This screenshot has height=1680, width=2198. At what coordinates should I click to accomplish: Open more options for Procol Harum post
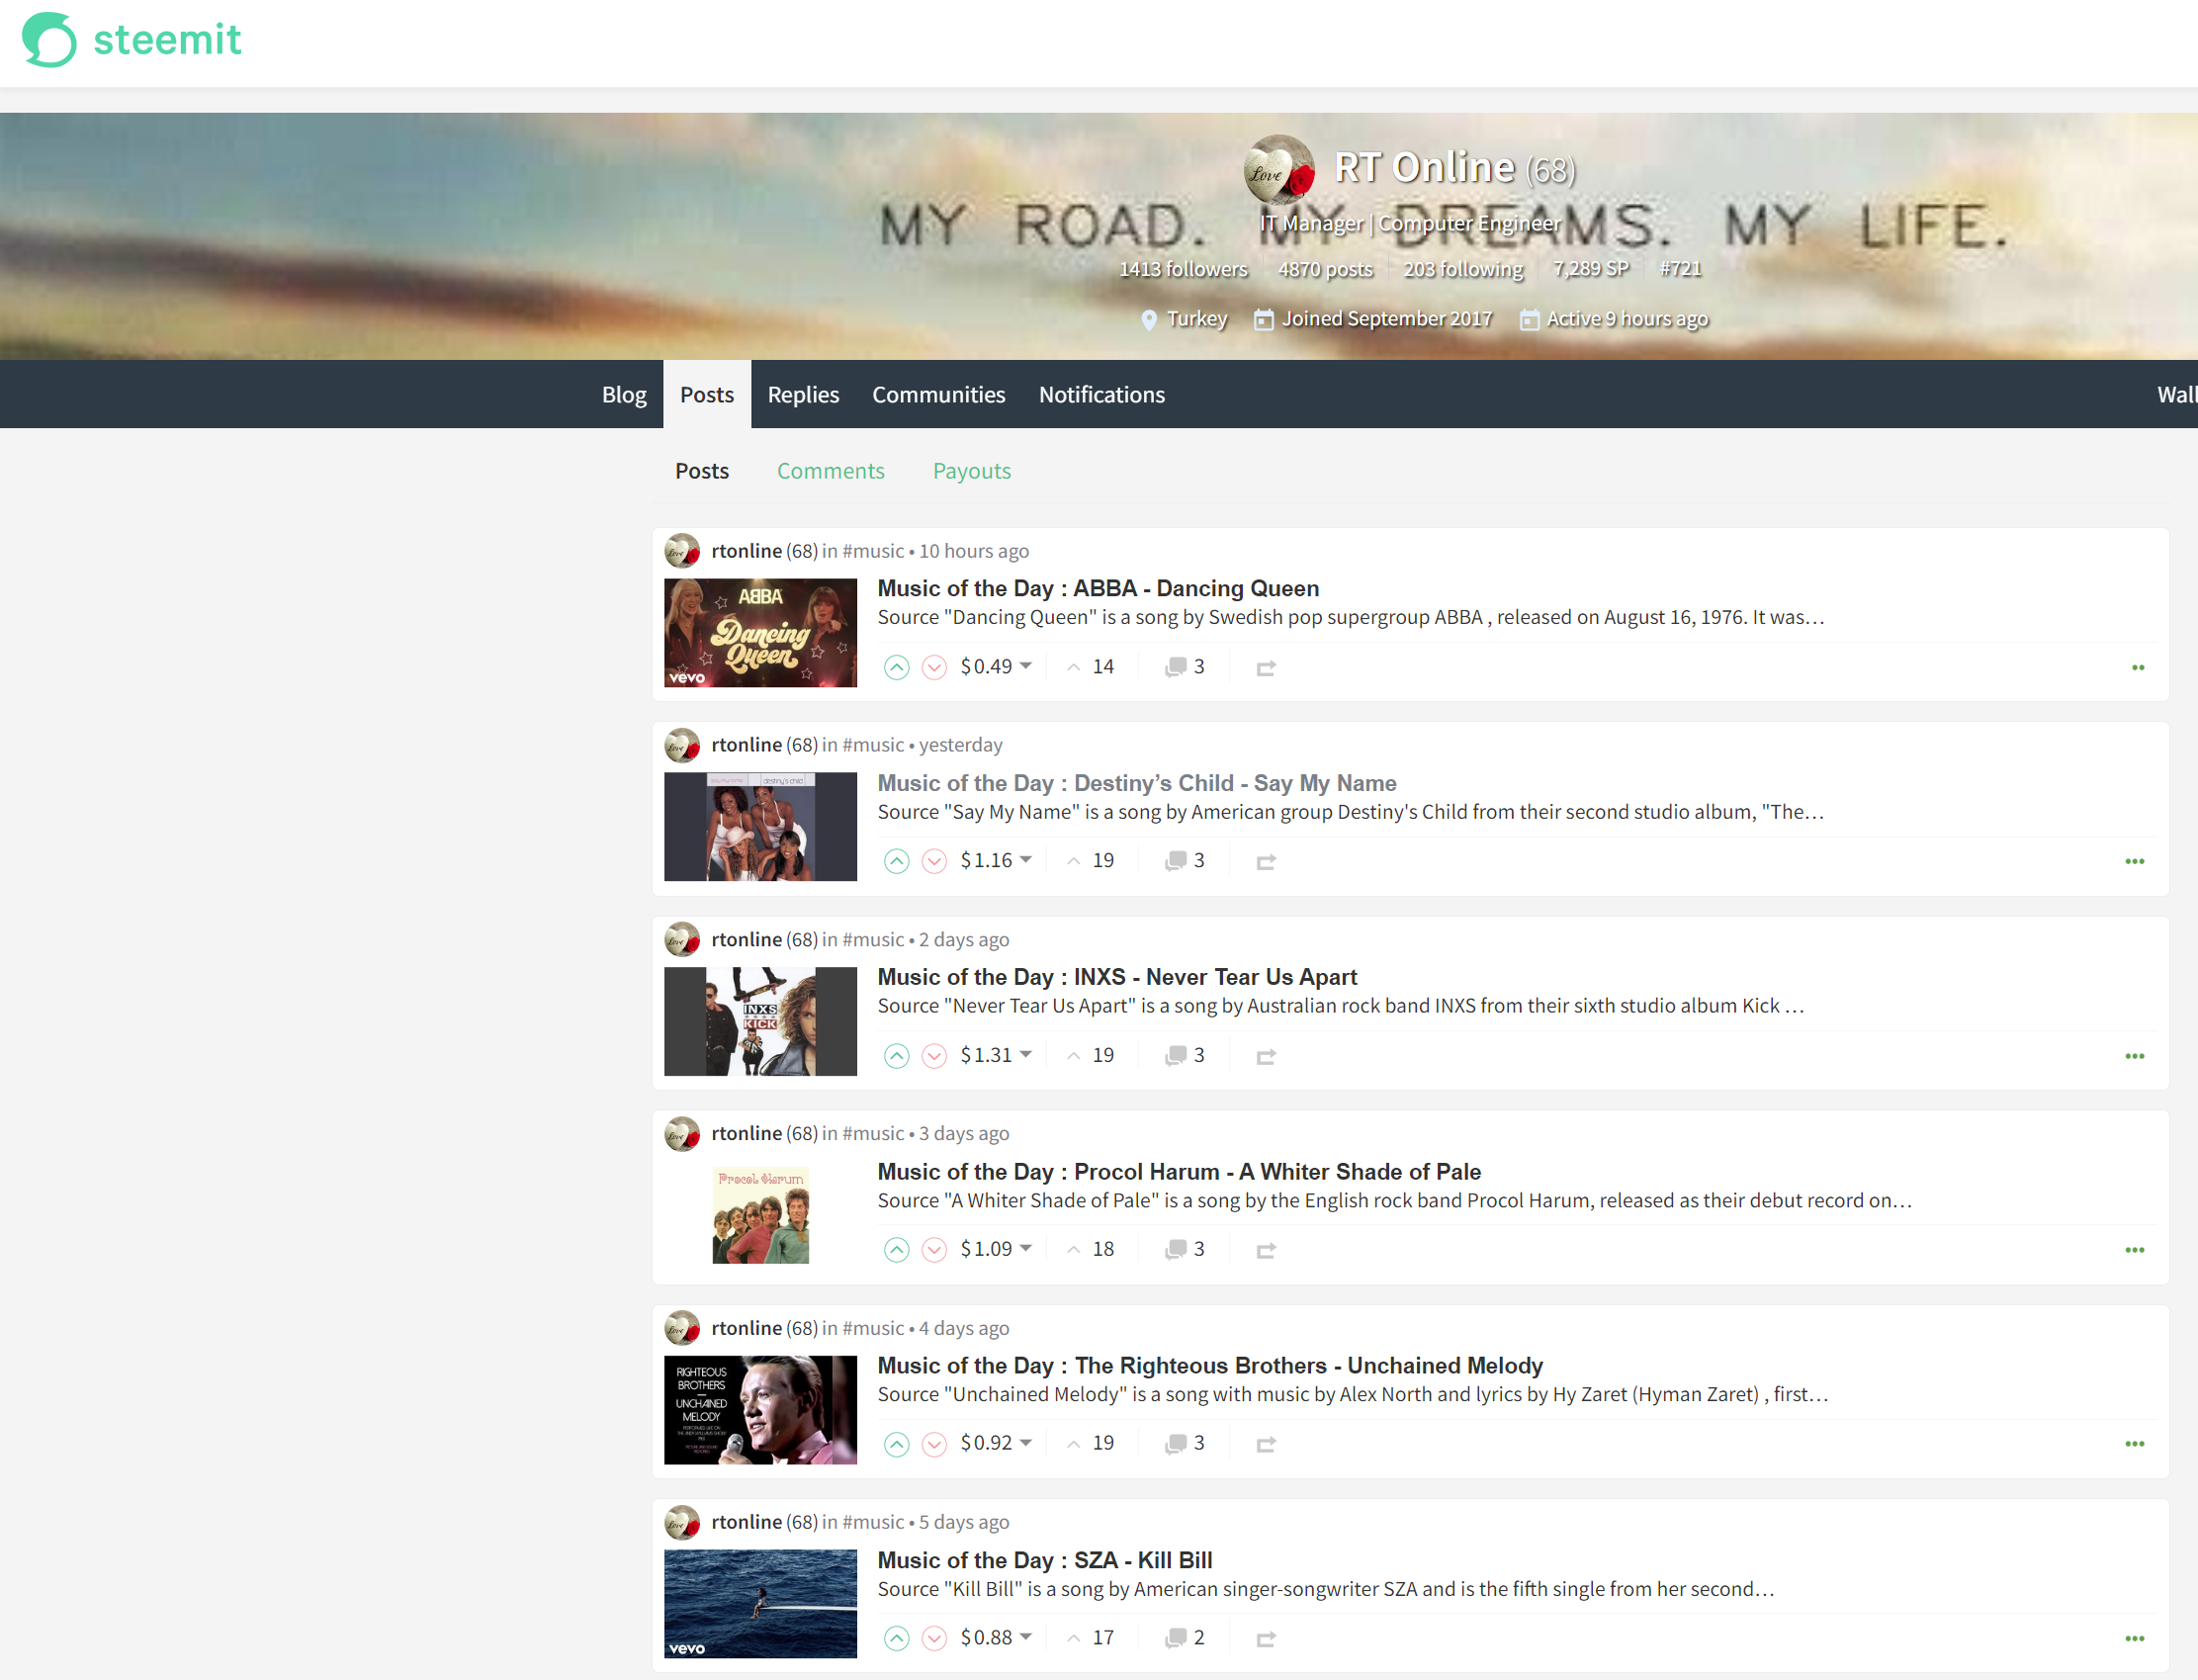pyautogui.click(x=2134, y=1251)
